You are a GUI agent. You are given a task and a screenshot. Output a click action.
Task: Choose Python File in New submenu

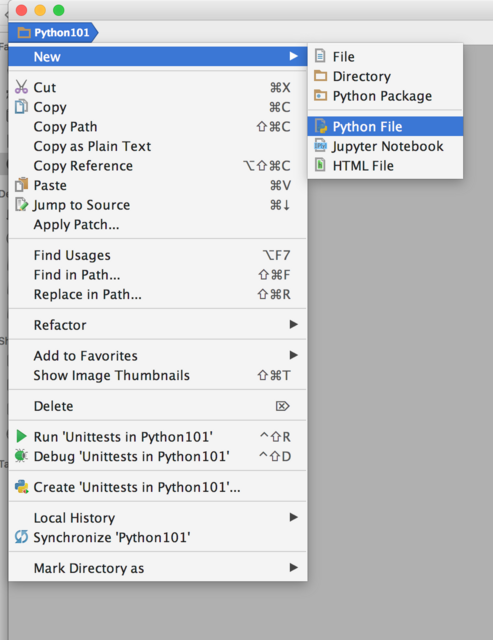tap(385, 127)
